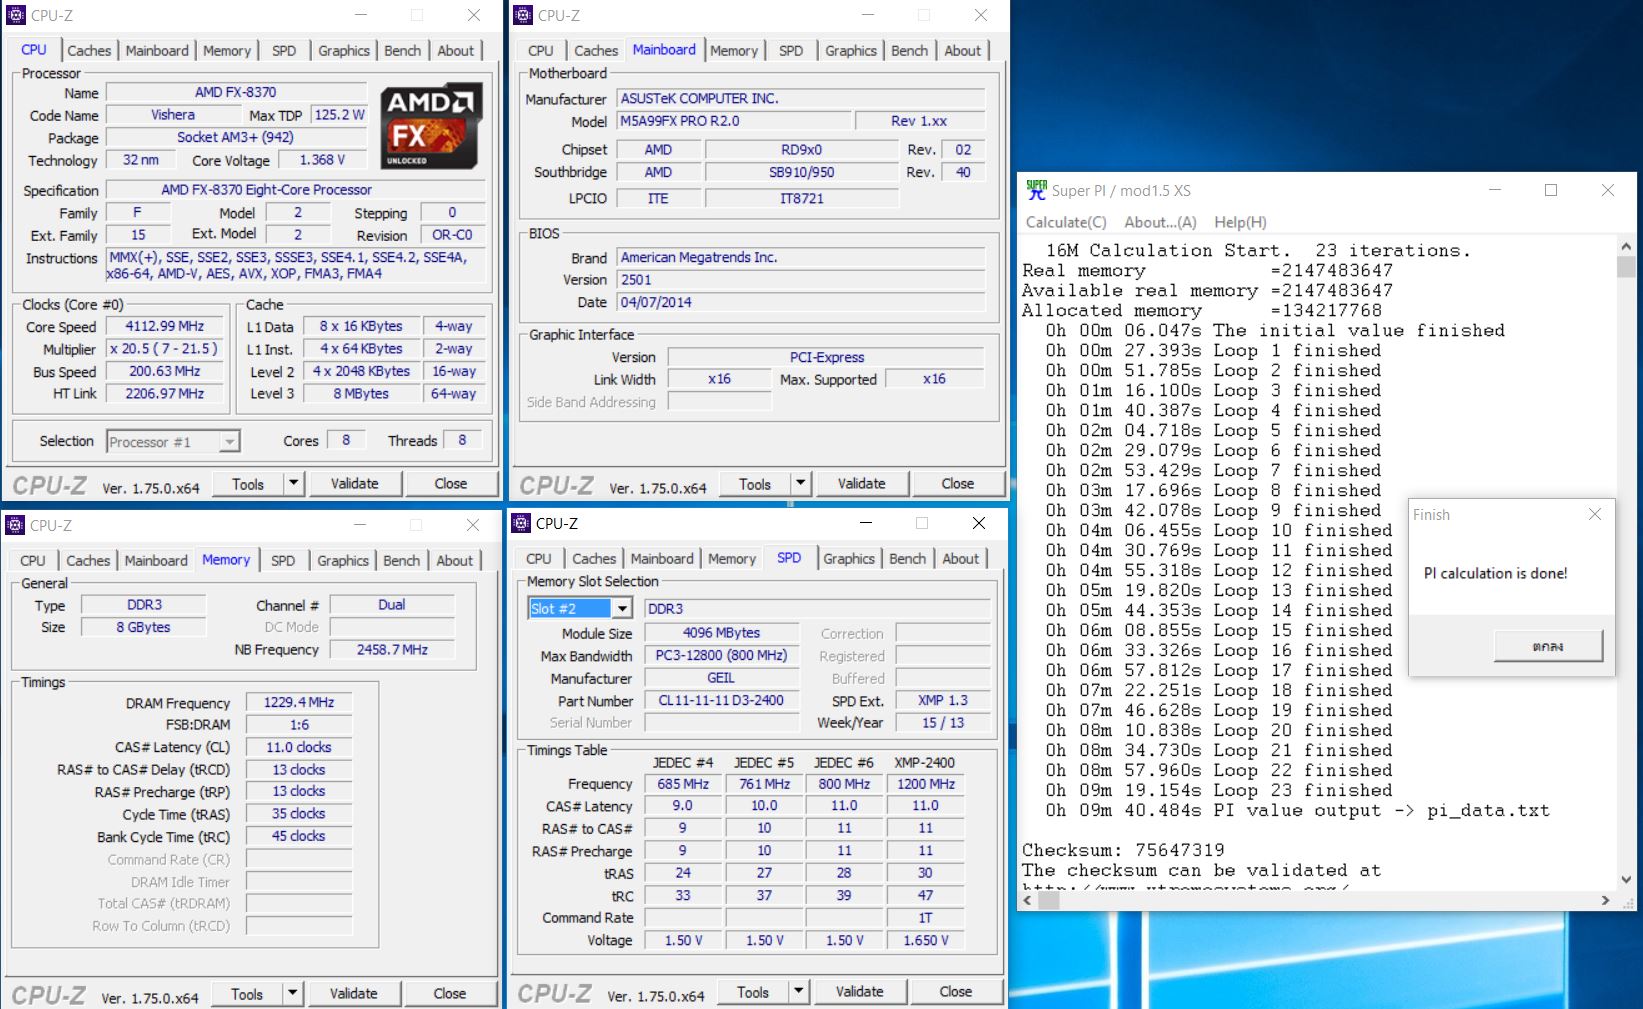This screenshot has width=1643, height=1009.
Task: Click CPU-Z title icon in the Memory window
Action: click(15, 525)
